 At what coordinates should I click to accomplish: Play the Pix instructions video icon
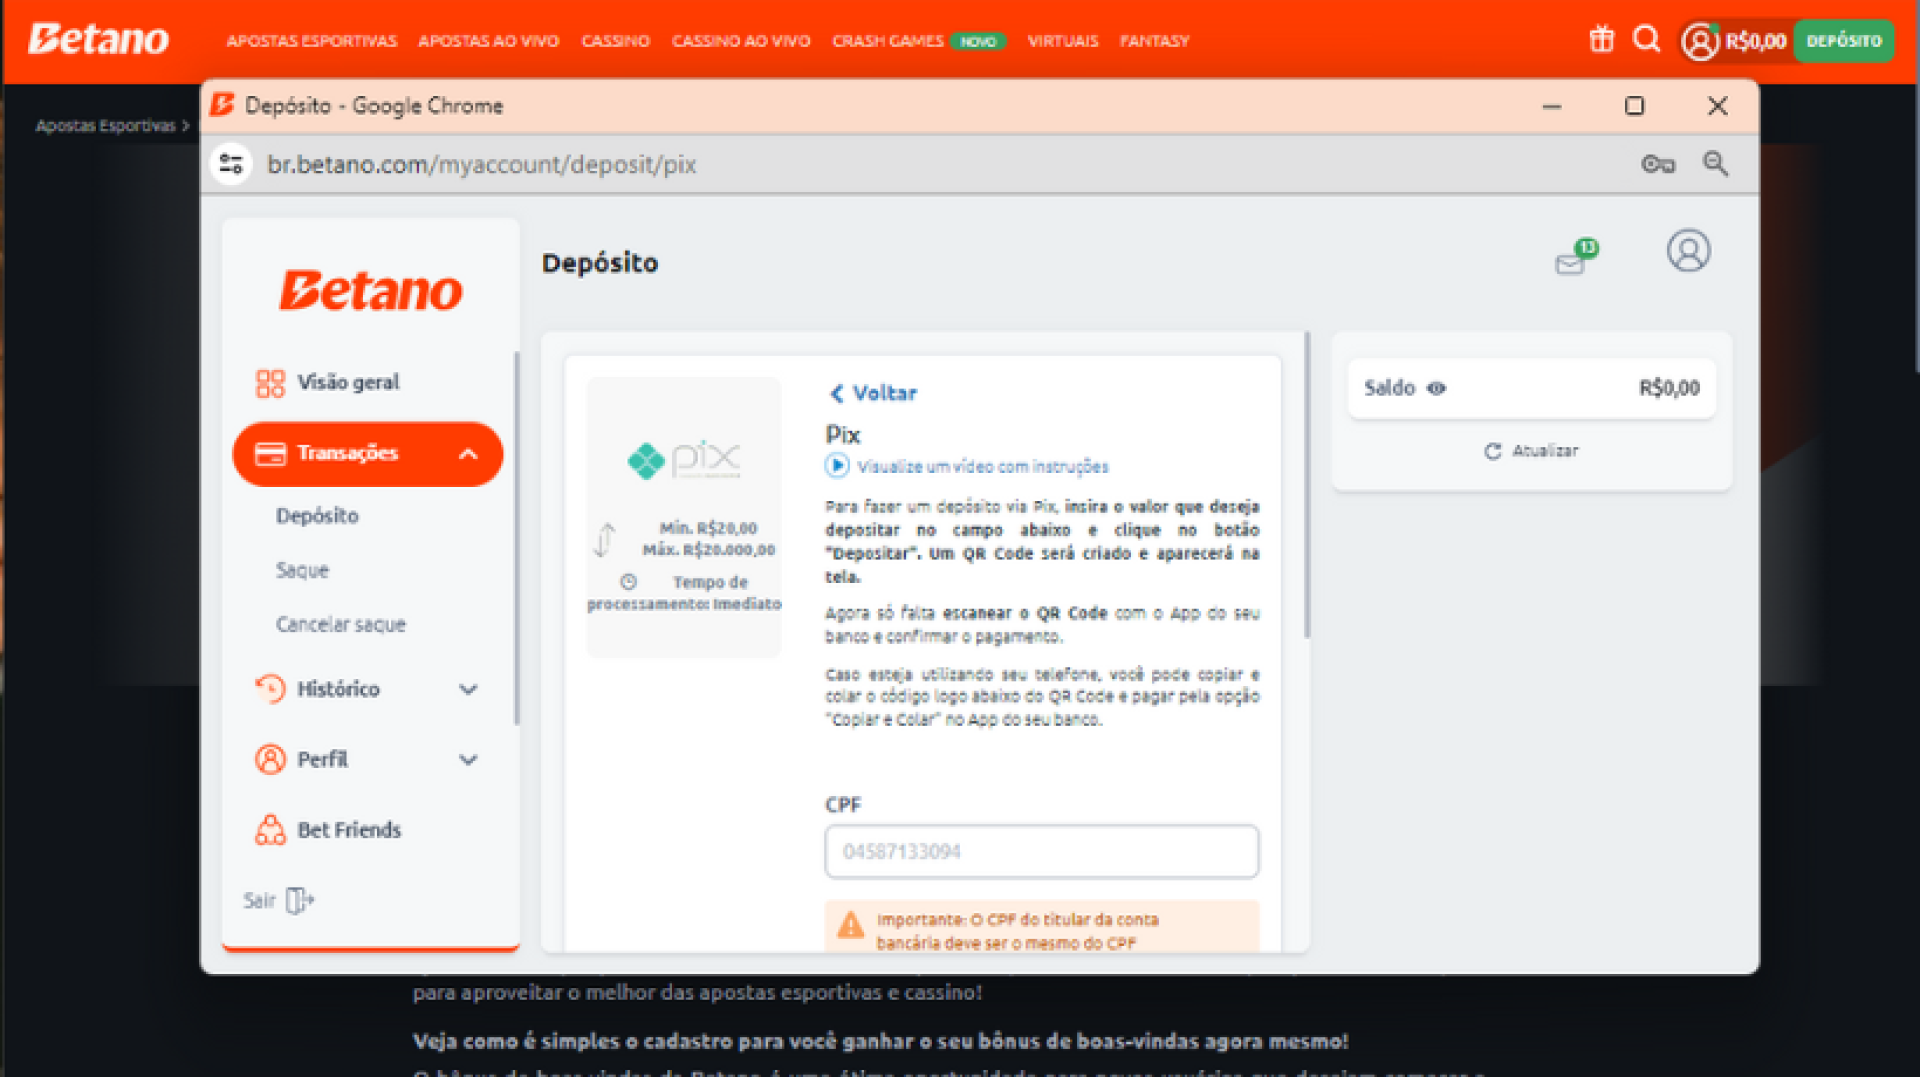click(837, 466)
